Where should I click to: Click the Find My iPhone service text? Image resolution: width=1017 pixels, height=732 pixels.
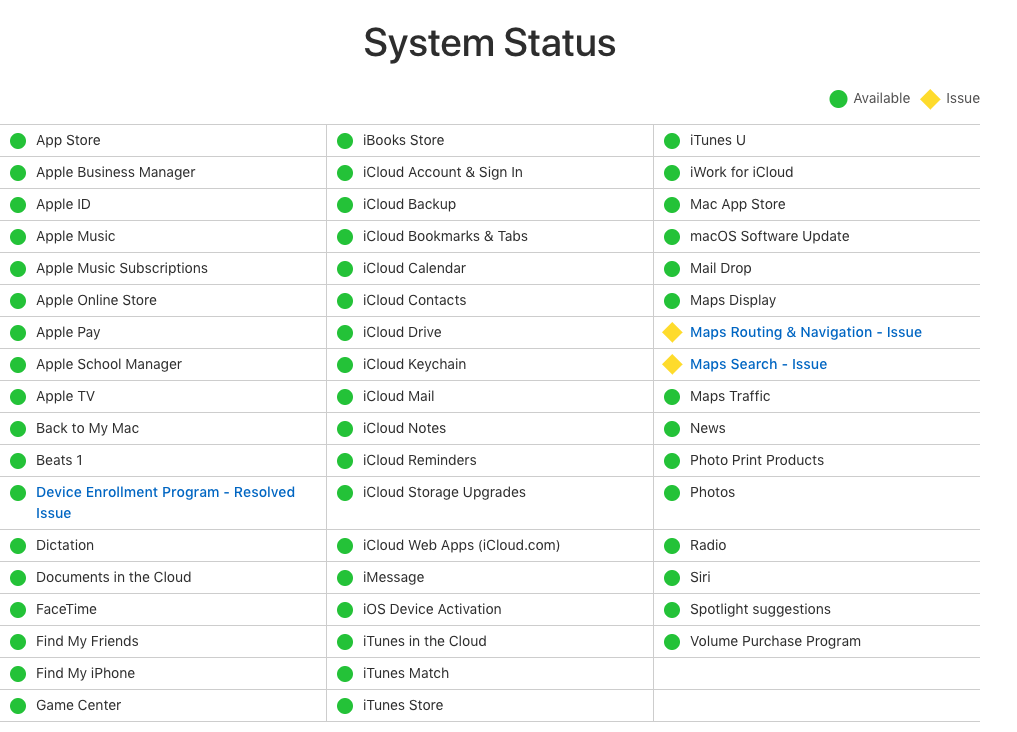[85, 673]
